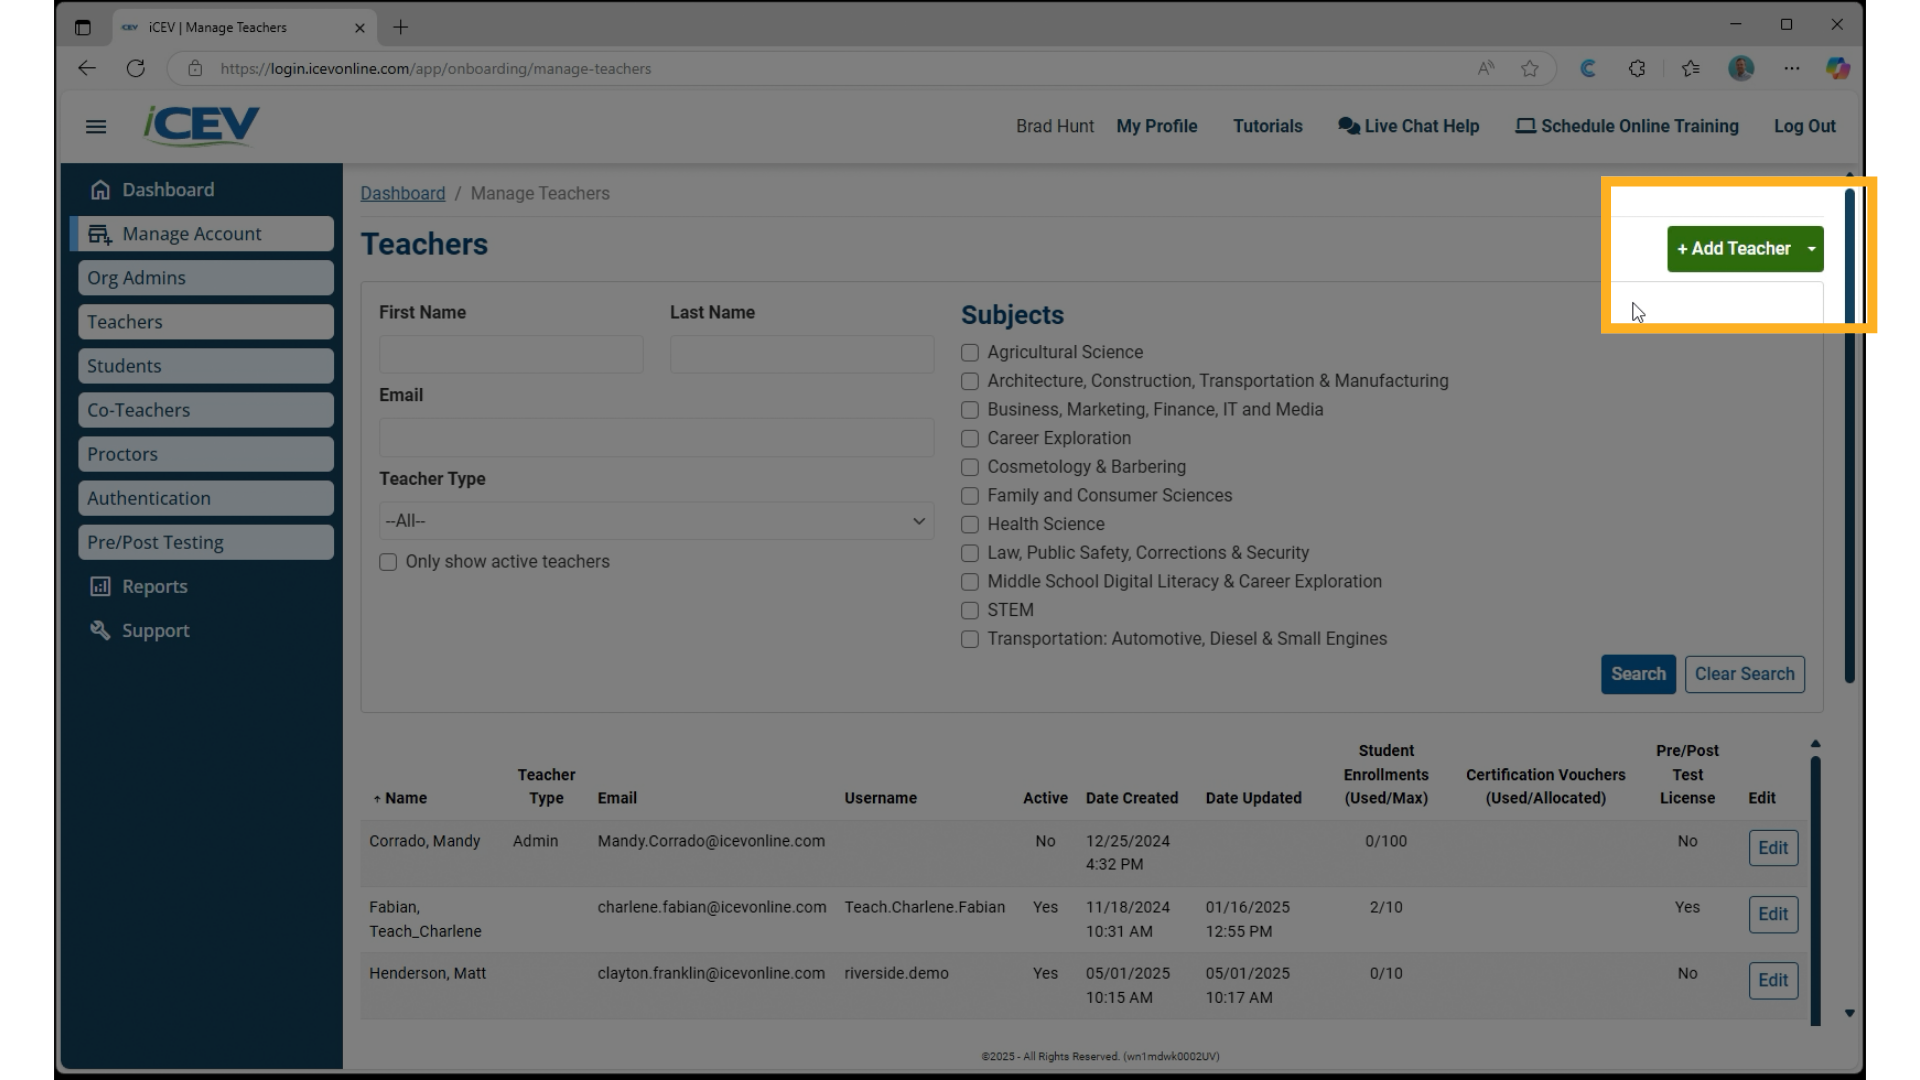1920x1080 pixels.
Task: Select the Health Science checkbox
Action: (970, 525)
